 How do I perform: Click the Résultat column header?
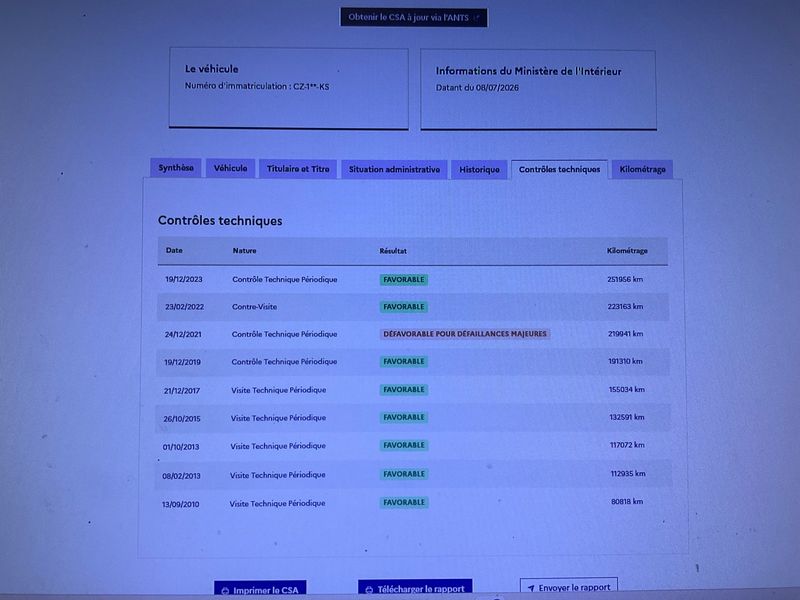pos(393,251)
